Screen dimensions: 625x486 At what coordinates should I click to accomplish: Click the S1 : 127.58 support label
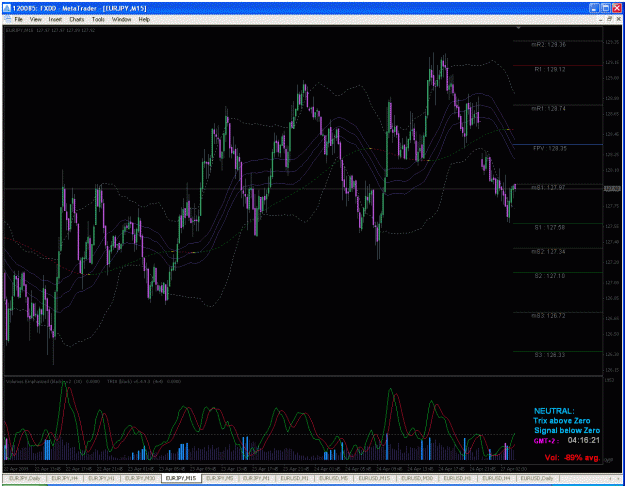click(x=550, y=227)
